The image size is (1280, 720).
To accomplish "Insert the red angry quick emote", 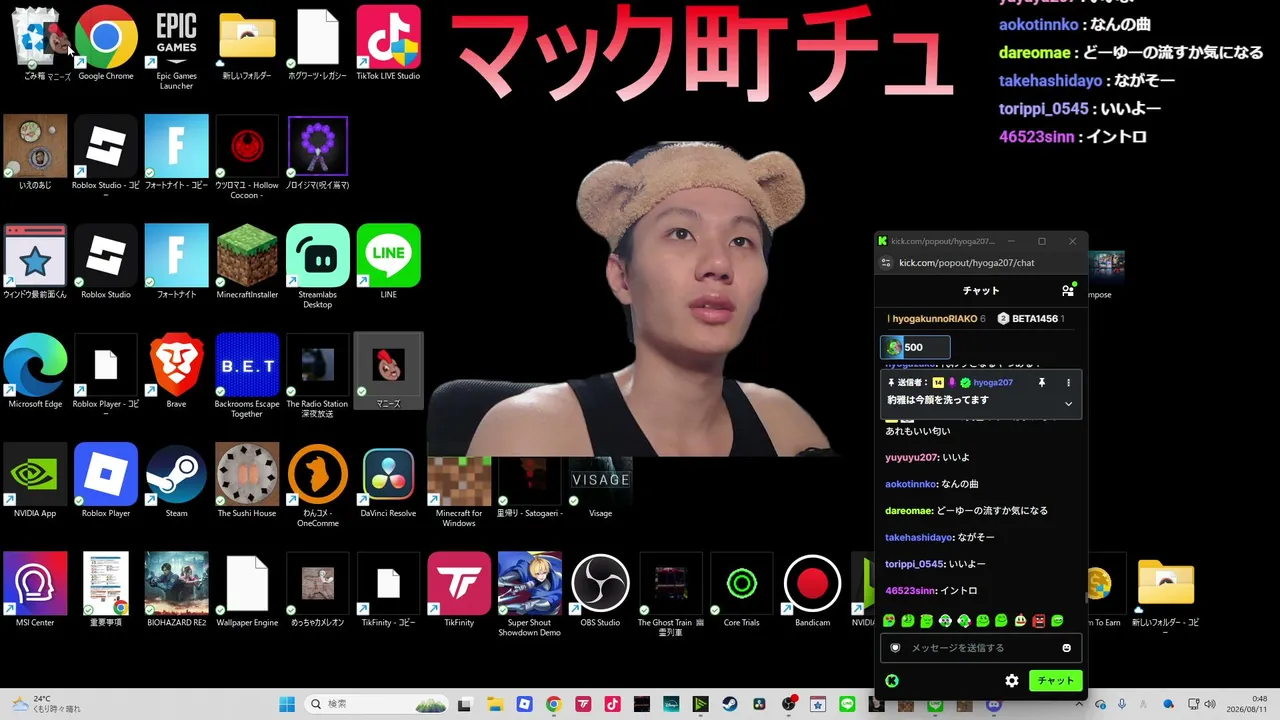I will tap(1038, 621).
